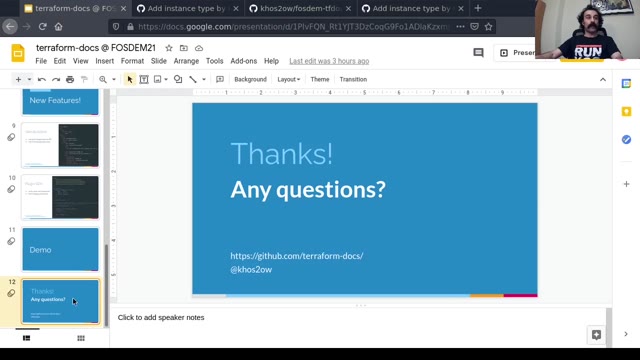Click the Zoom magnifier tool
The image size is (640, 360).
tap(103, 79)
